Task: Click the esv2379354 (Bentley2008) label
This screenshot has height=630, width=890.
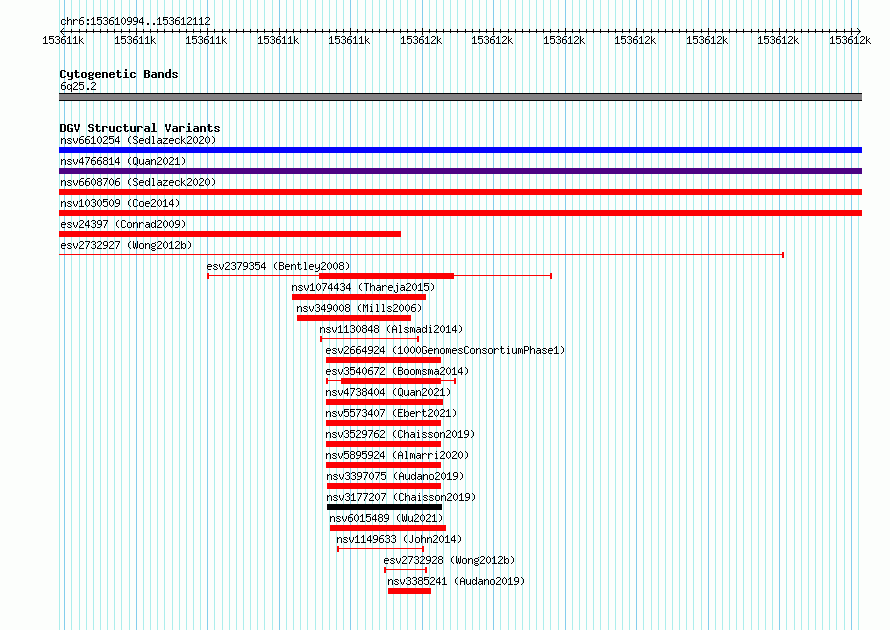Action: tap(278, 266)
